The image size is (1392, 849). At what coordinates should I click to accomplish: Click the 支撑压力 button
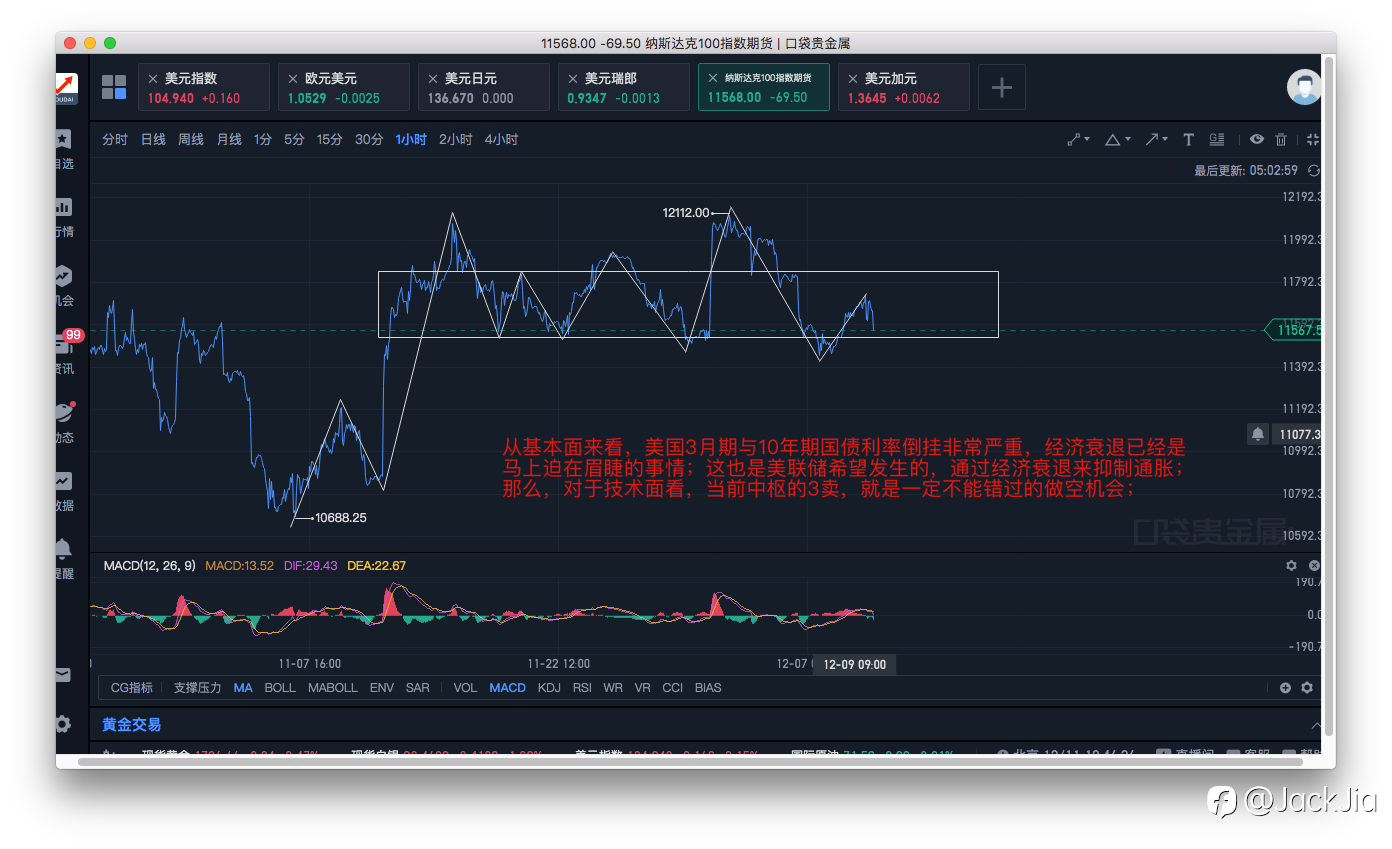pos(197,688)
